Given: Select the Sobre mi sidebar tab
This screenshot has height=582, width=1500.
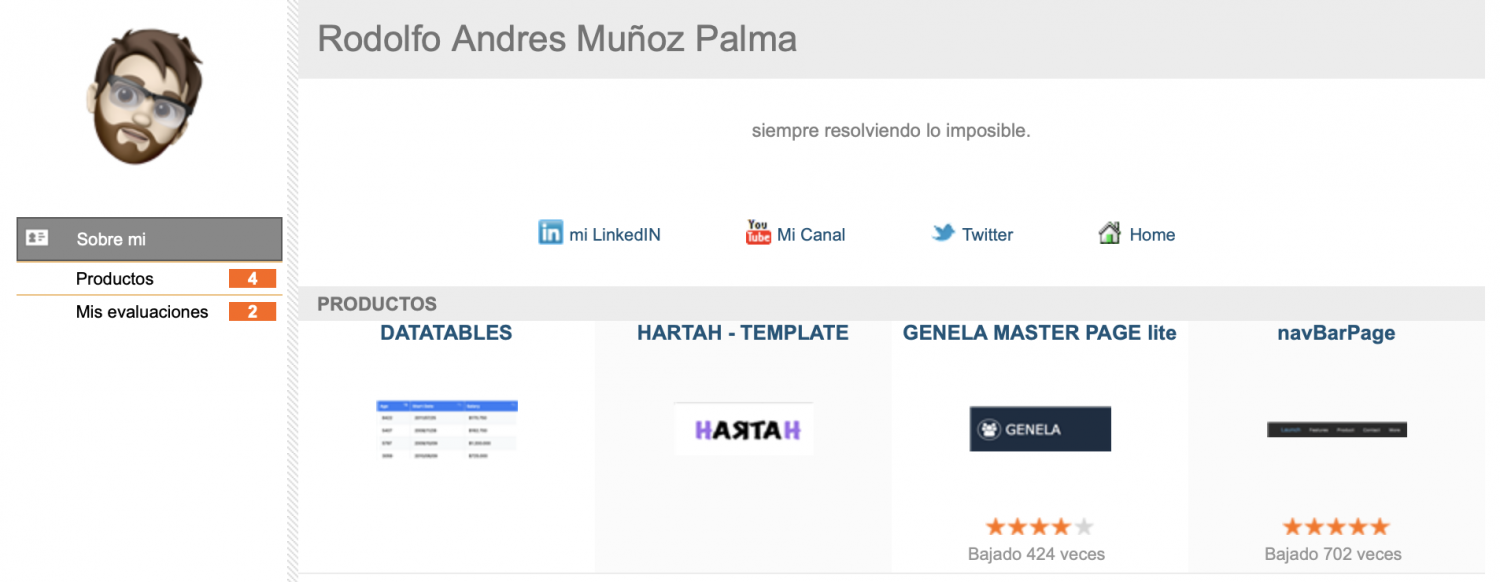Looking at the screenshot, I should (149, 240).
